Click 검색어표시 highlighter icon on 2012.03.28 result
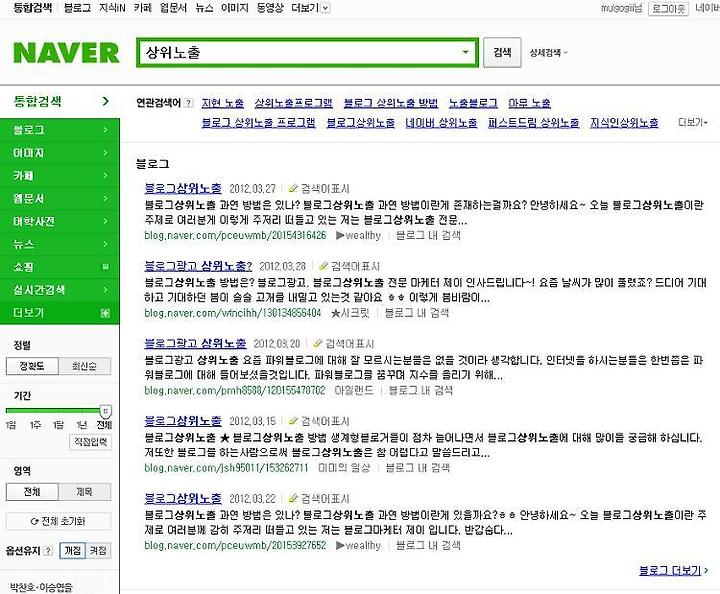 pos(323,266)
